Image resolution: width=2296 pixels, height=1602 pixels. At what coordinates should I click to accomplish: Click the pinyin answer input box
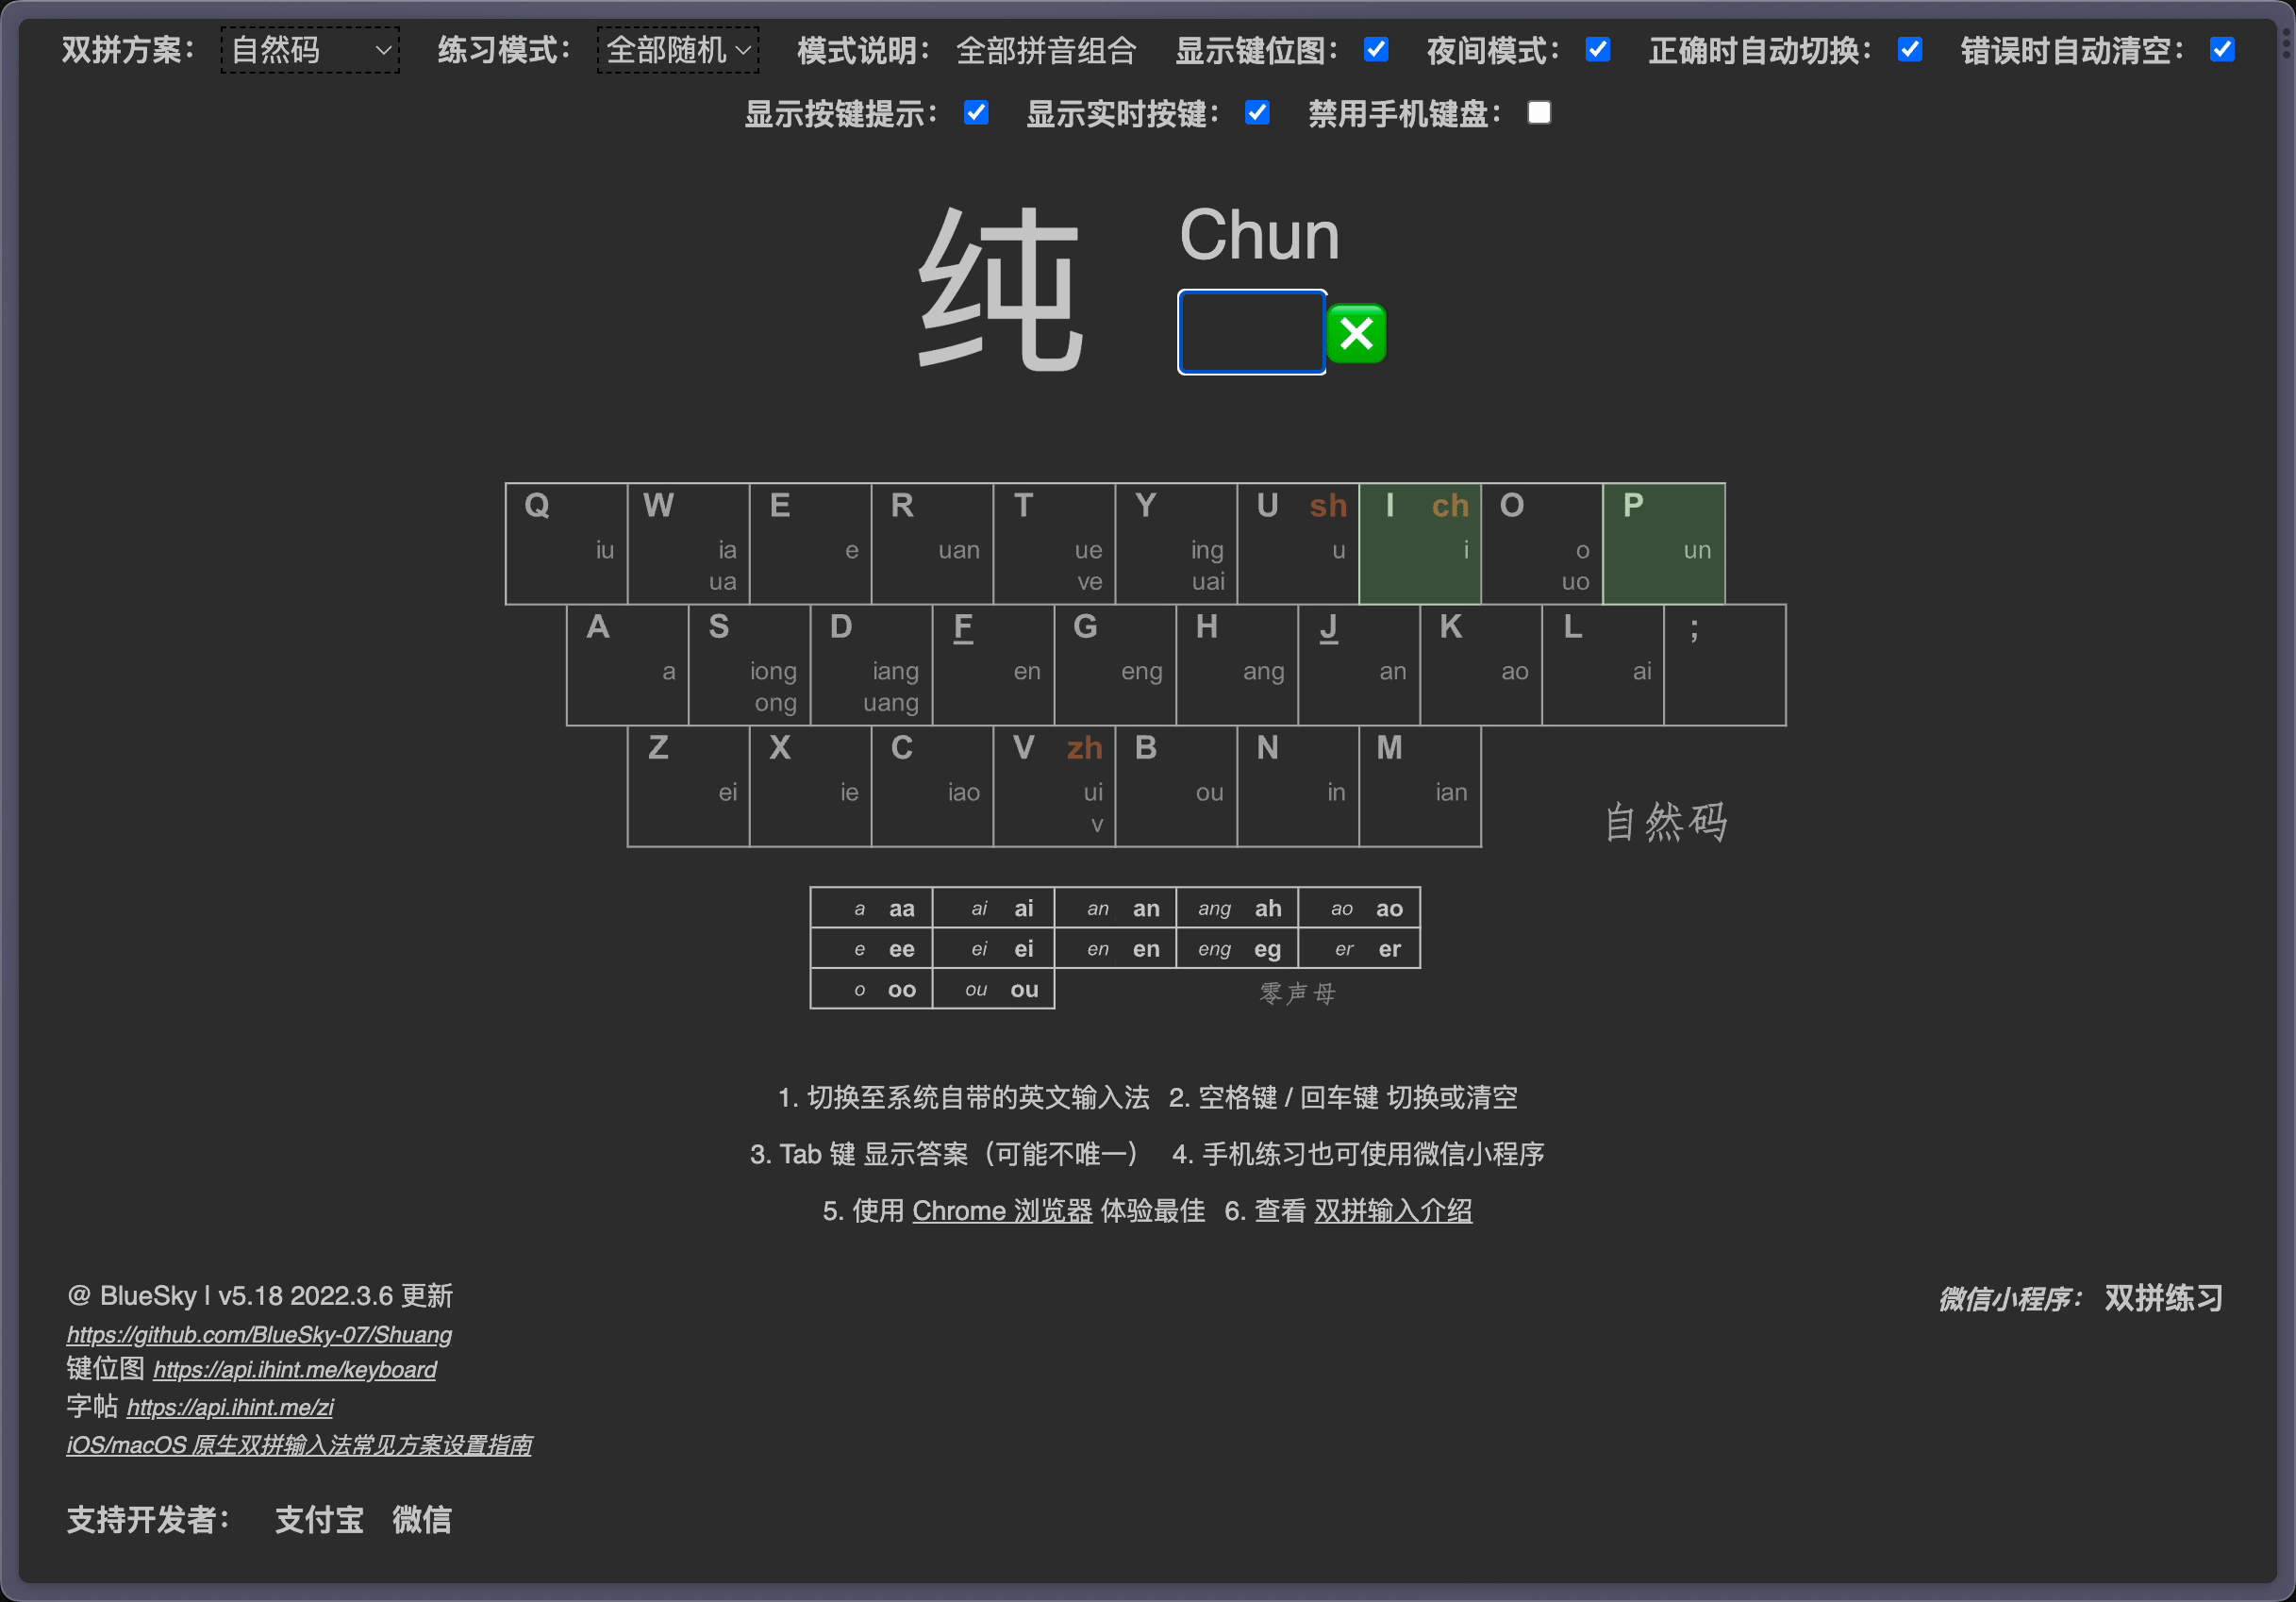[1251, 332]
